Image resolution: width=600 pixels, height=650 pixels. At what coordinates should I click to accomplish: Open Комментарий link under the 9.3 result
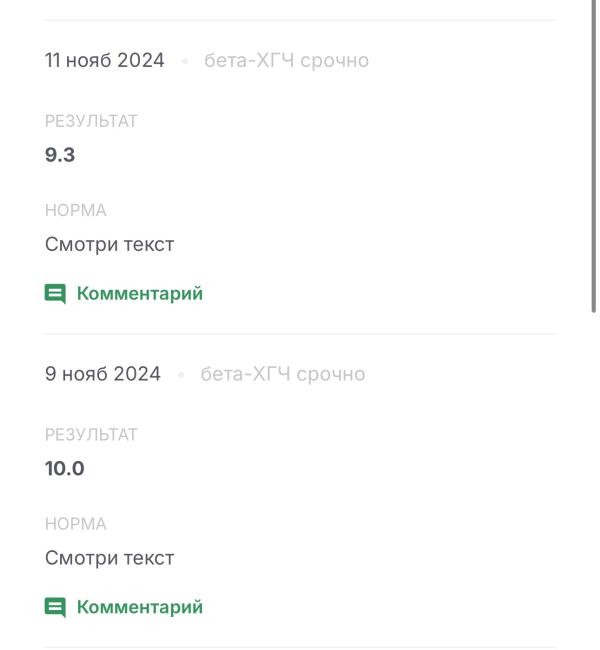(139, 294)
